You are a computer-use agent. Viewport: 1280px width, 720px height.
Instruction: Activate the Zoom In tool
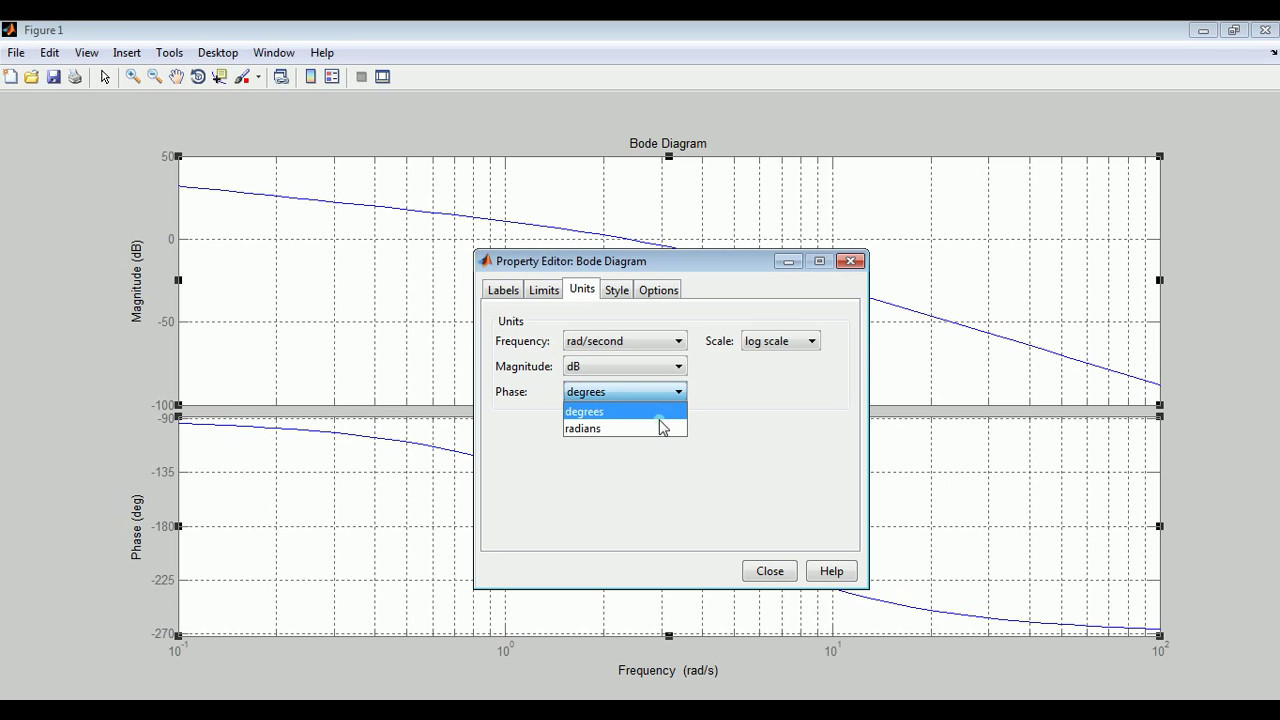coord(132,77)
